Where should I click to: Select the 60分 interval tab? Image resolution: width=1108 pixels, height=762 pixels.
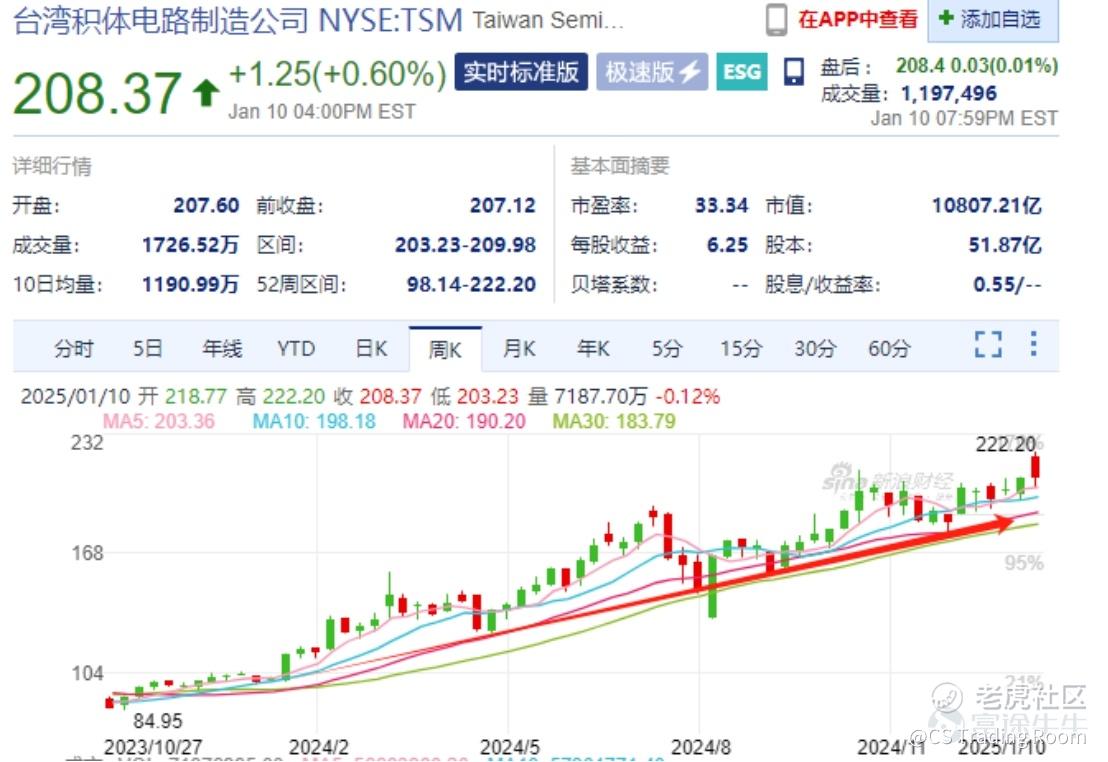pyautogui.click(x=889, y=348)
